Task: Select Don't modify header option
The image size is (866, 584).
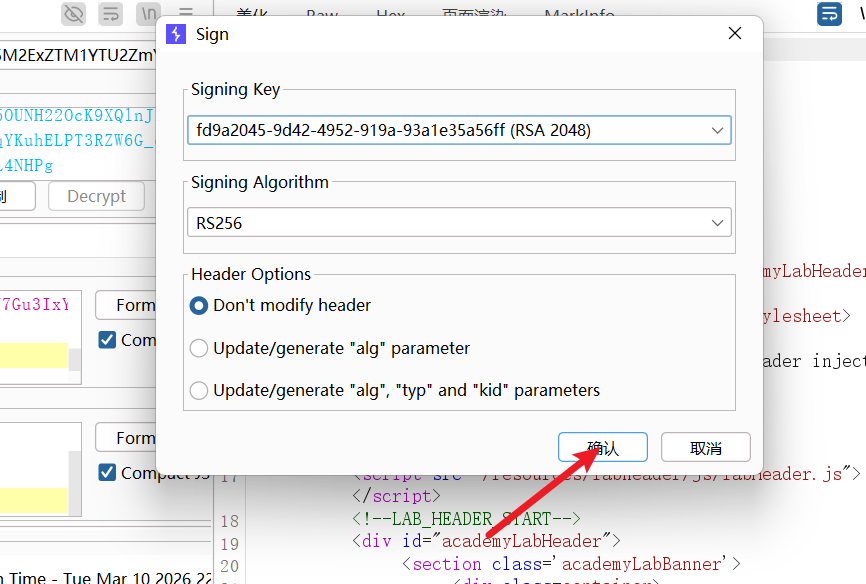Action: coord(280,305)
